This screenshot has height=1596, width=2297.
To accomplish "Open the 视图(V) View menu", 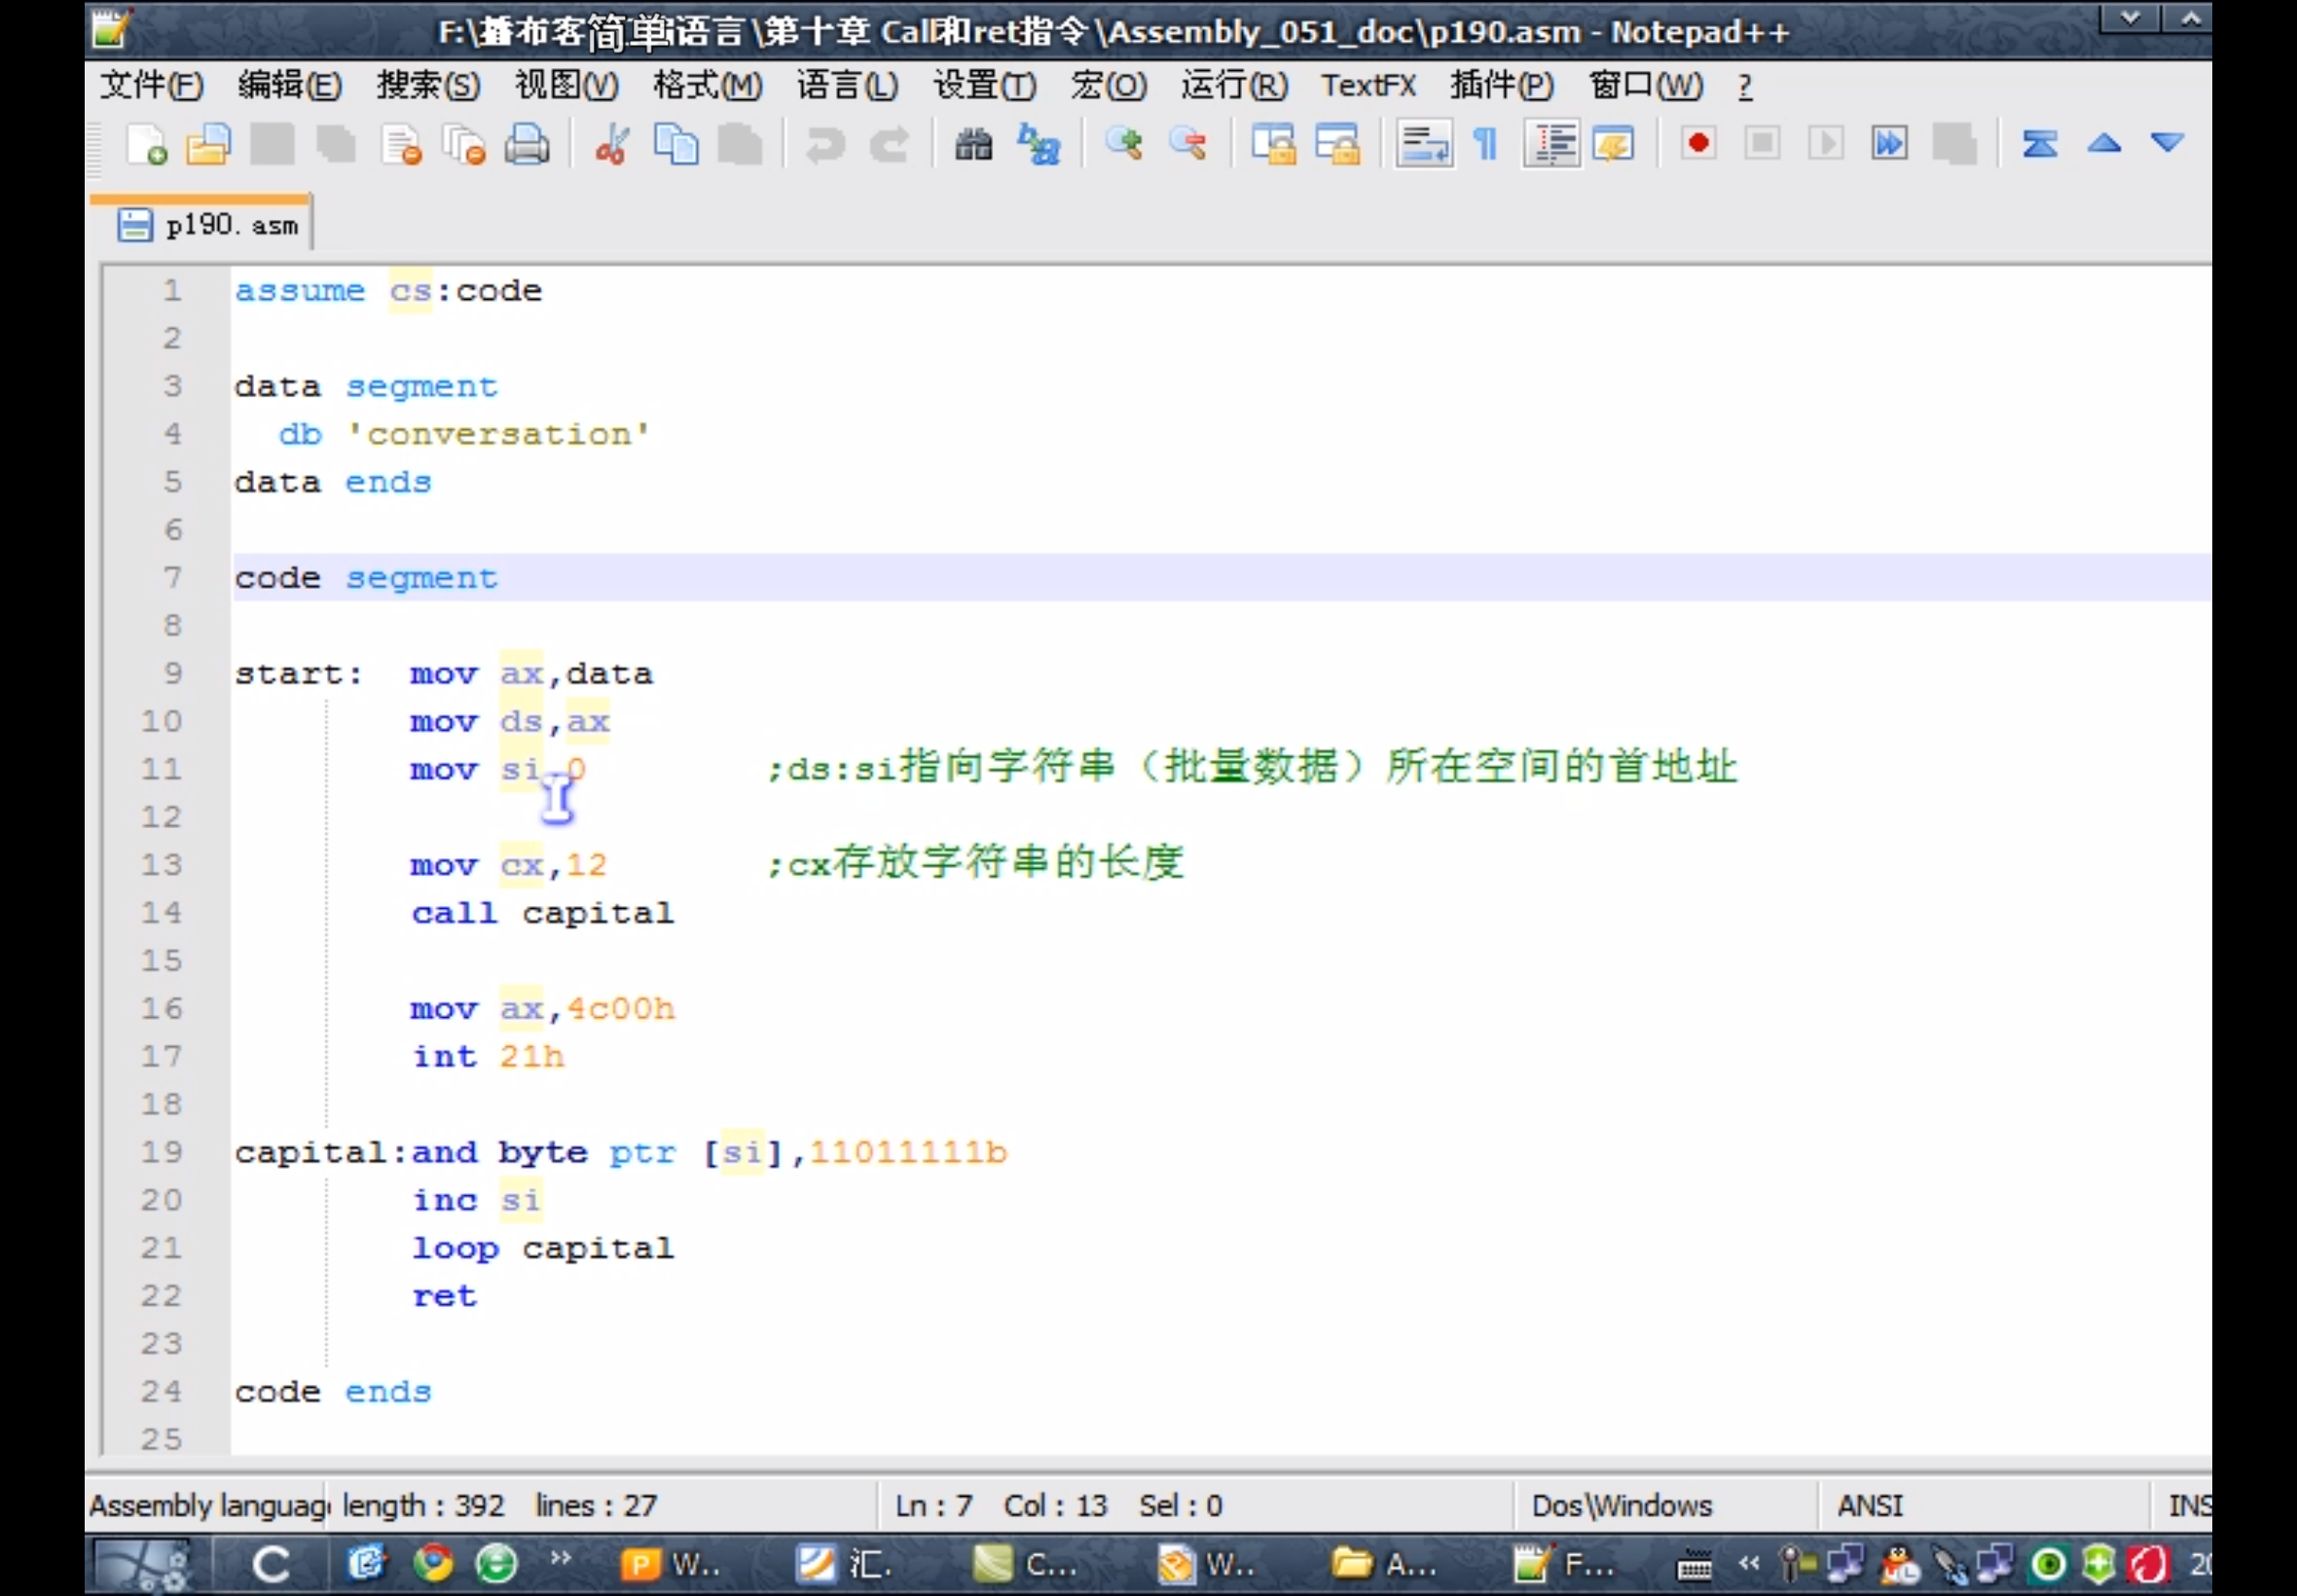I will pos(566,86).
